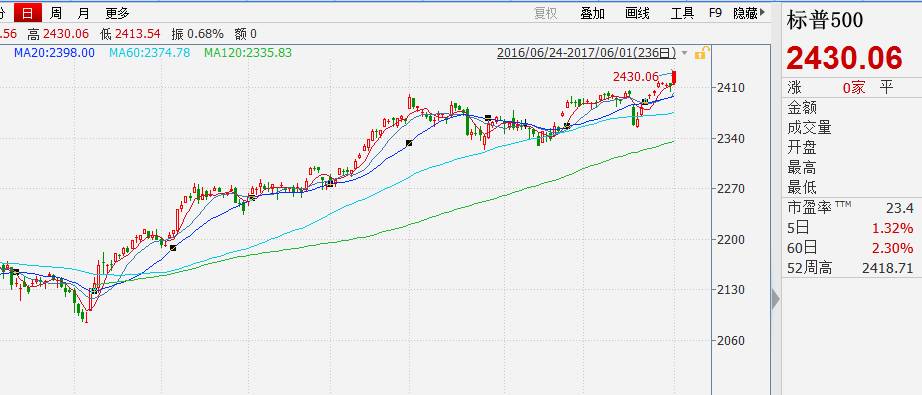The height and width of the screenshot is (395, 922).
Task: Switch to the monthly 月 period tab
Action: tap(83, 13)
